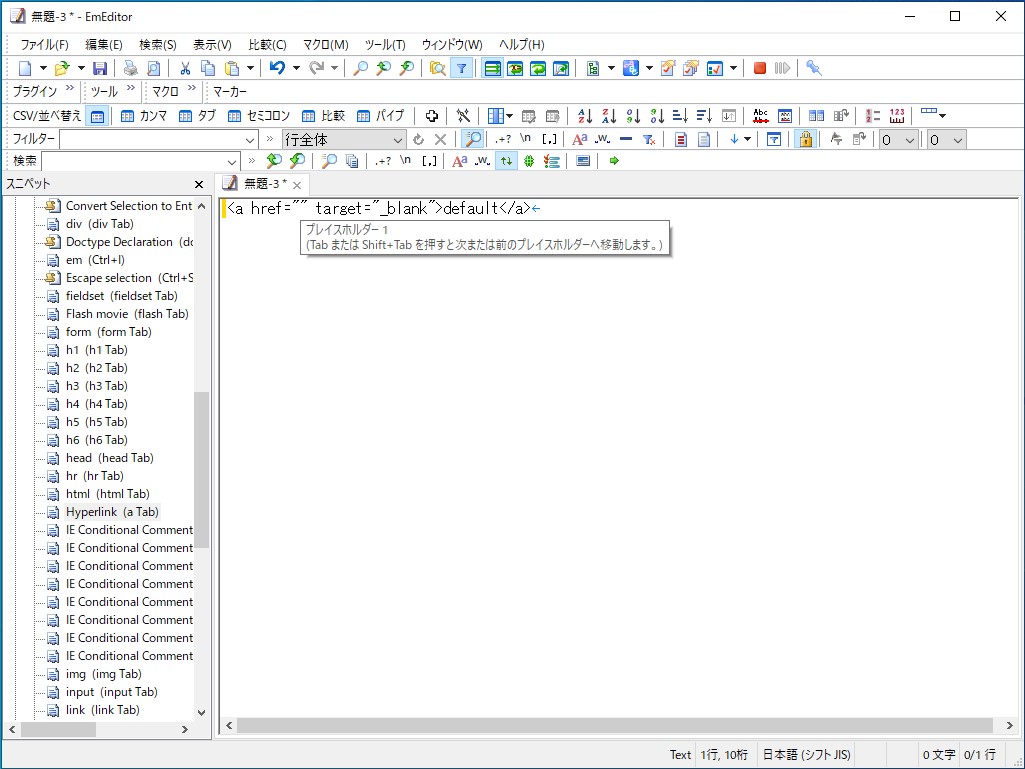Screen dimensions: 1025x769
Task: Click the タブ (tab) CSV button
Action: (197, 116)
